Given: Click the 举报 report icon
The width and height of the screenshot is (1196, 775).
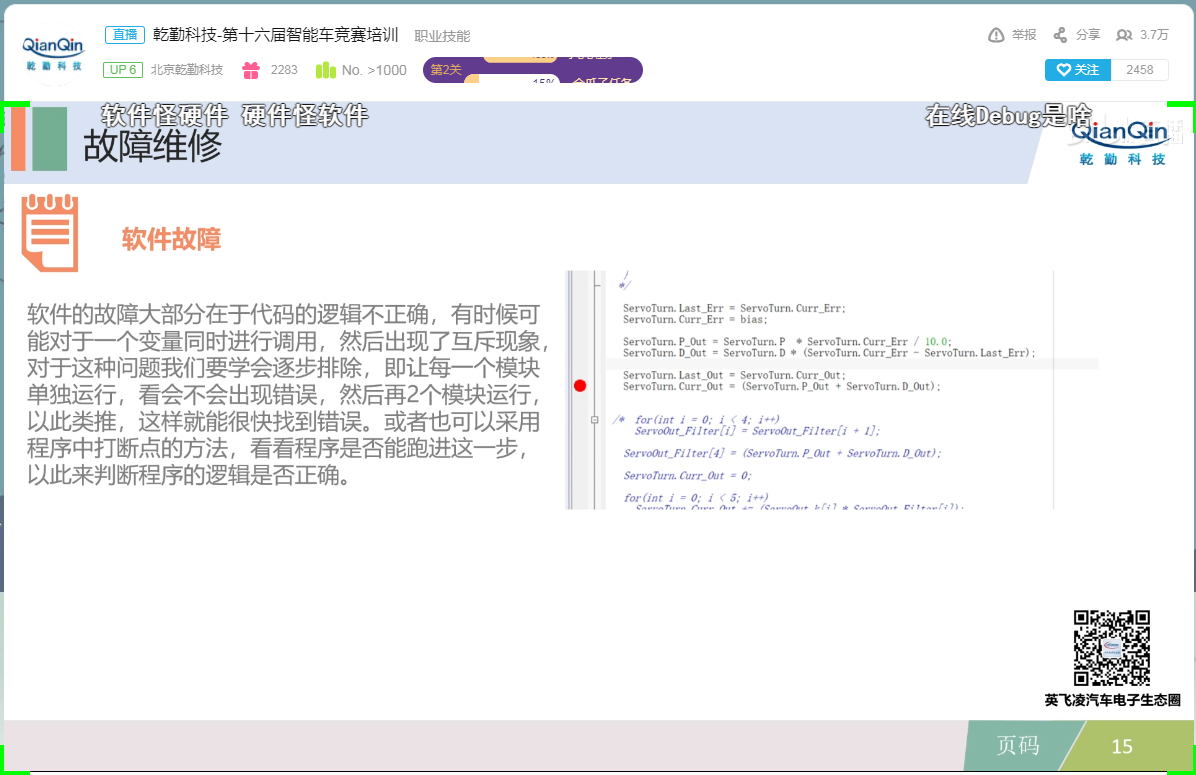Looking at the screenshot, I should point(996,35).
